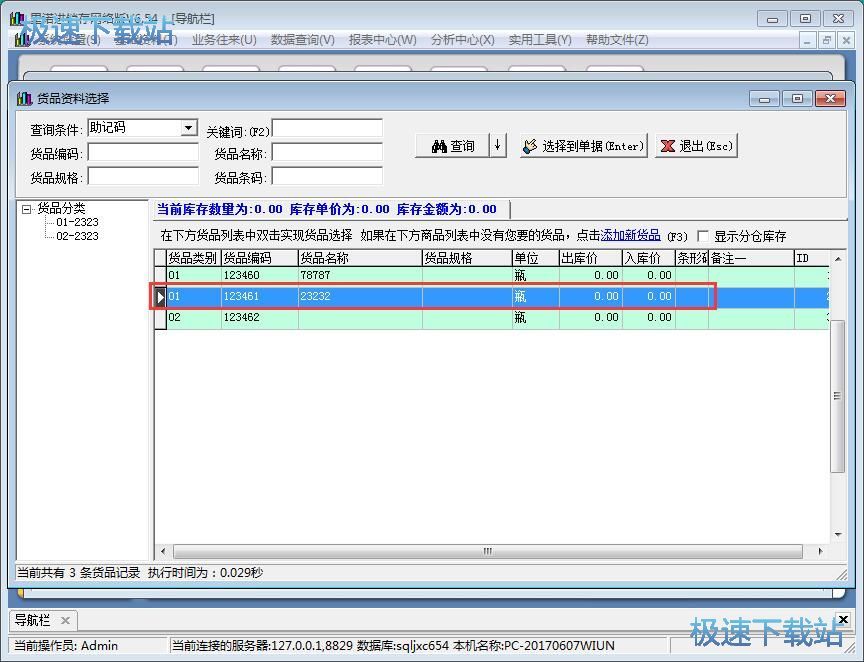Image resolution: width=864 pixels, height=662 pixels.
Task: Click the 备注一 column header
Action: point(751,258)
